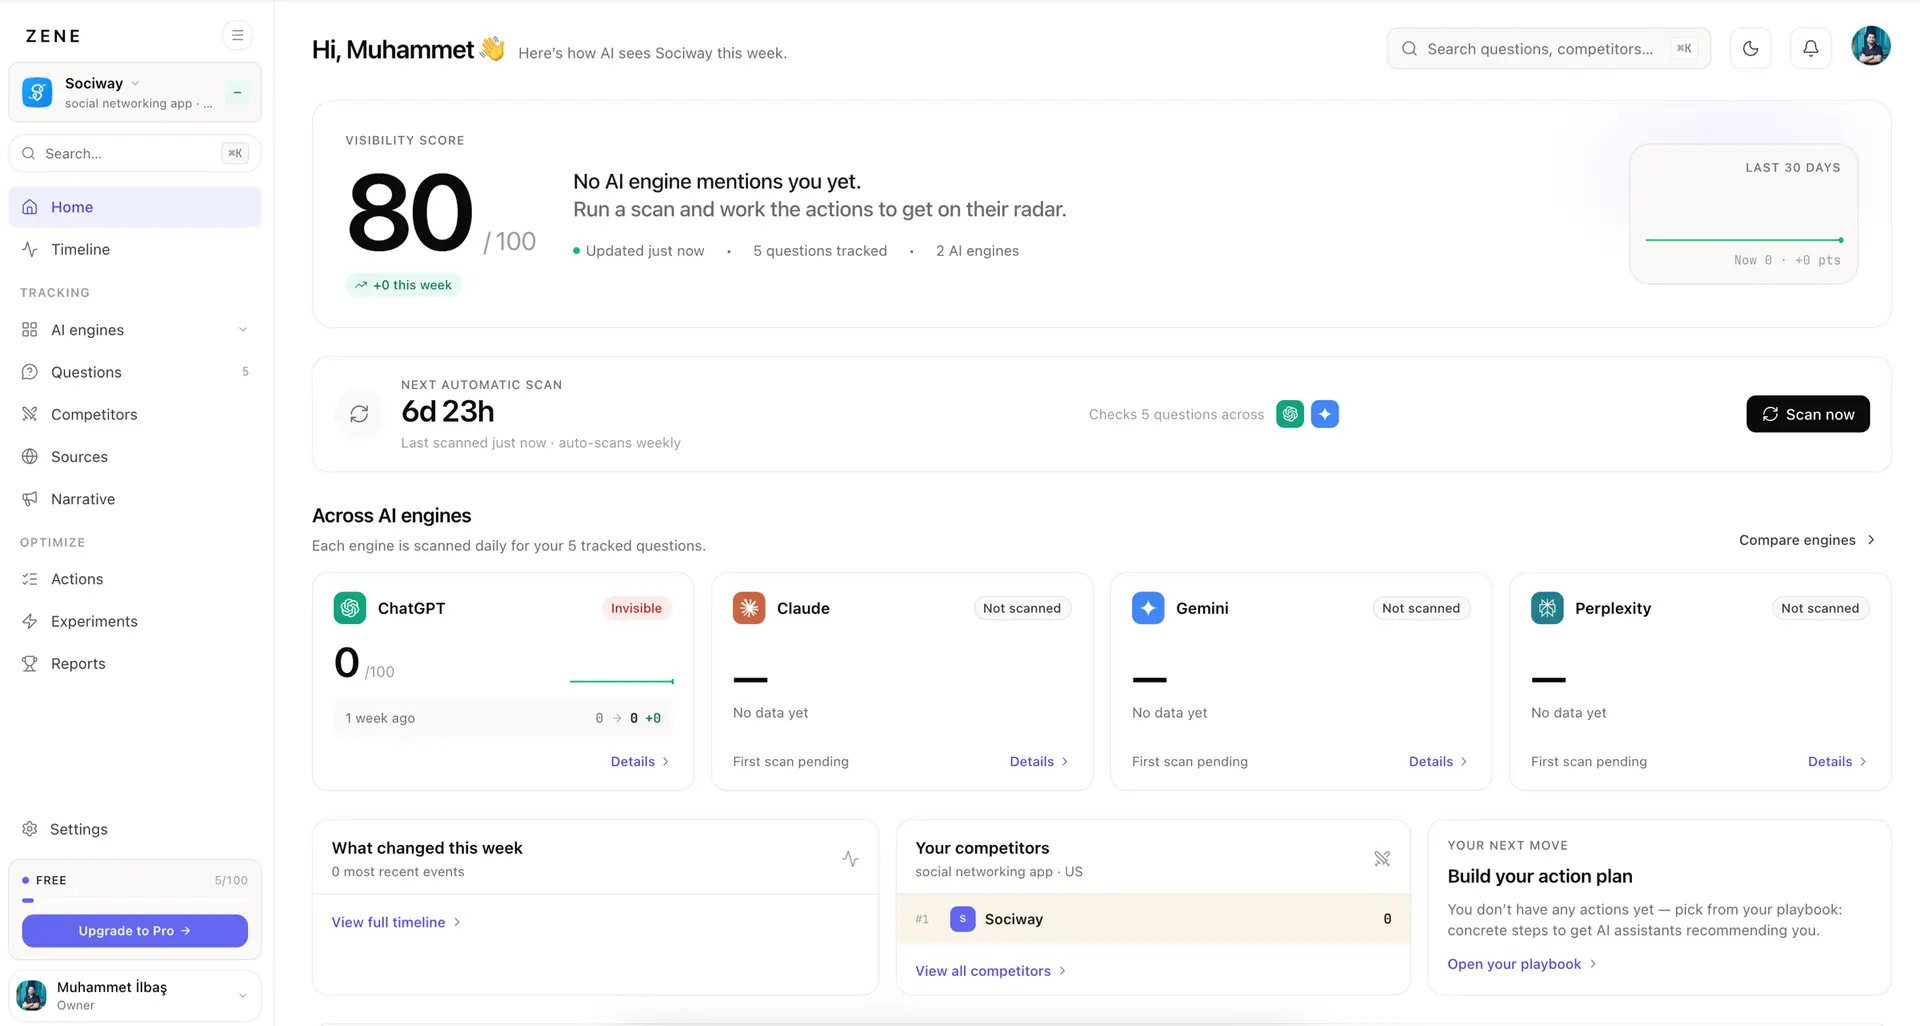Collapse sidebar with the hamburger icon
This screenshot has width=1920, height=1026.
pos(237,35)
